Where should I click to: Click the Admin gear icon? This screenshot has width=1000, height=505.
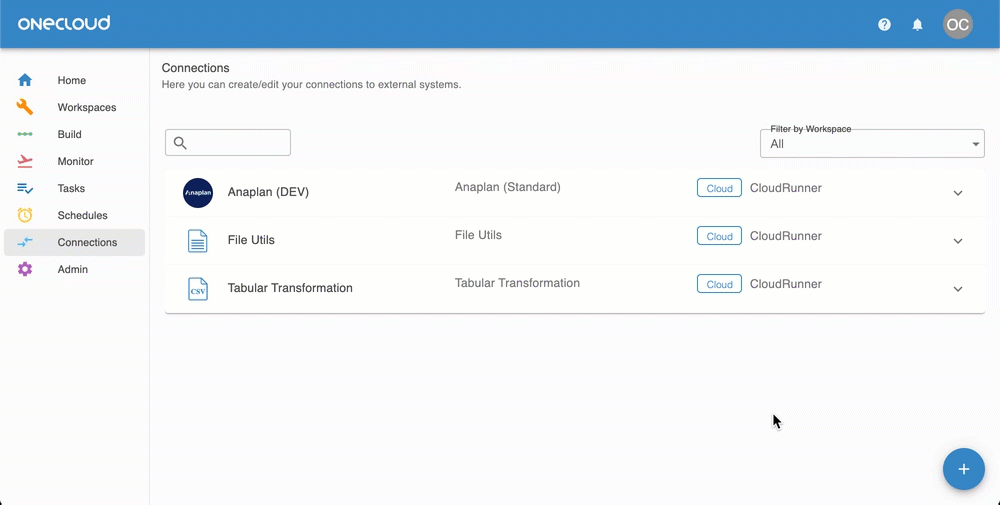point(25,269)
